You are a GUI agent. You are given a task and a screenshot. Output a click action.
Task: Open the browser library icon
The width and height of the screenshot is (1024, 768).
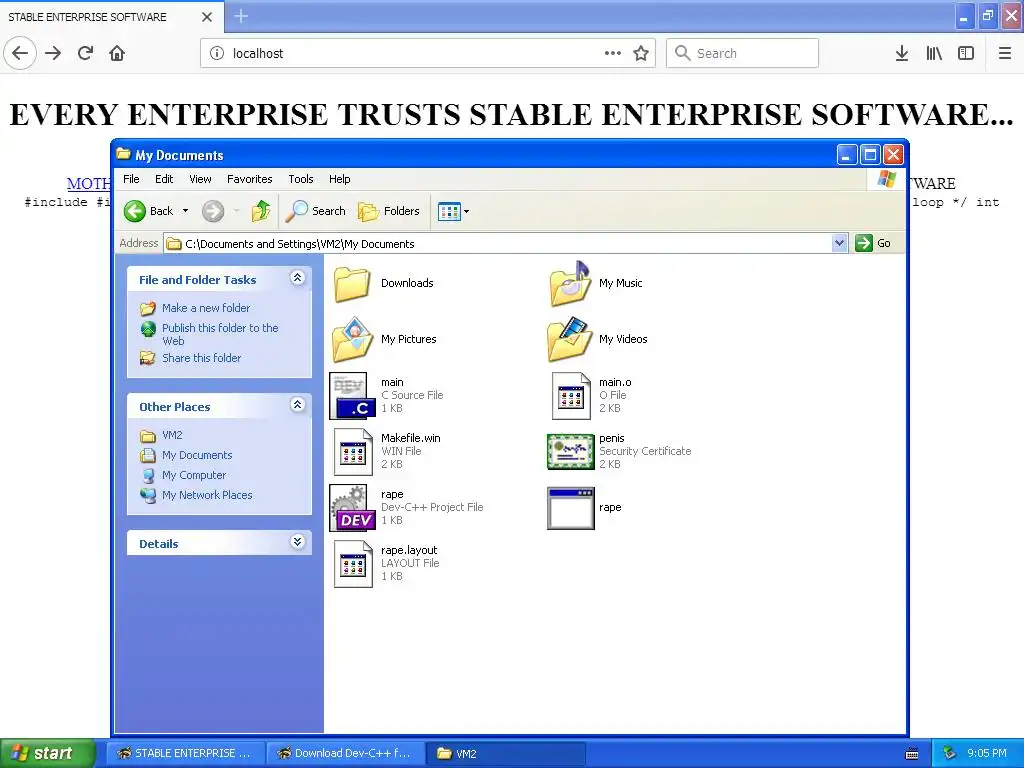(934, 53)
